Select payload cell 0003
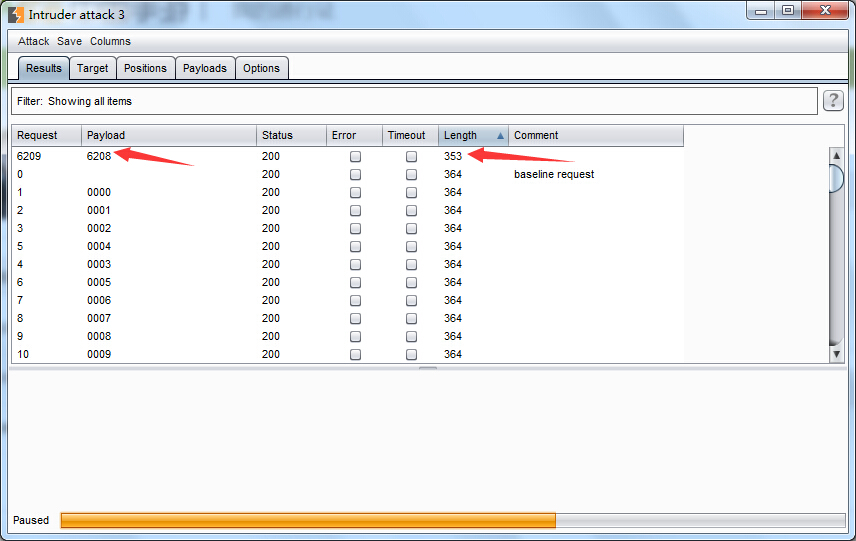 point(99,264)
